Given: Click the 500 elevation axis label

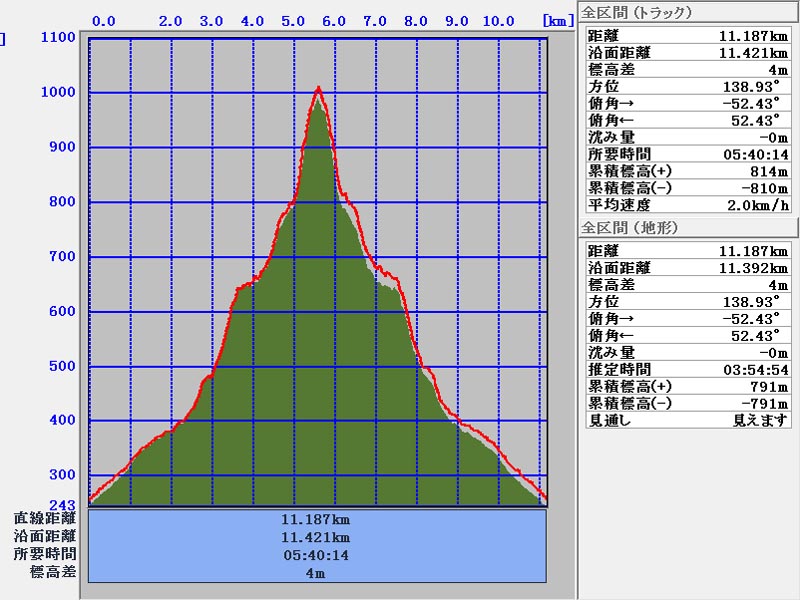Looking at the screenshot, I should (62, 366).
